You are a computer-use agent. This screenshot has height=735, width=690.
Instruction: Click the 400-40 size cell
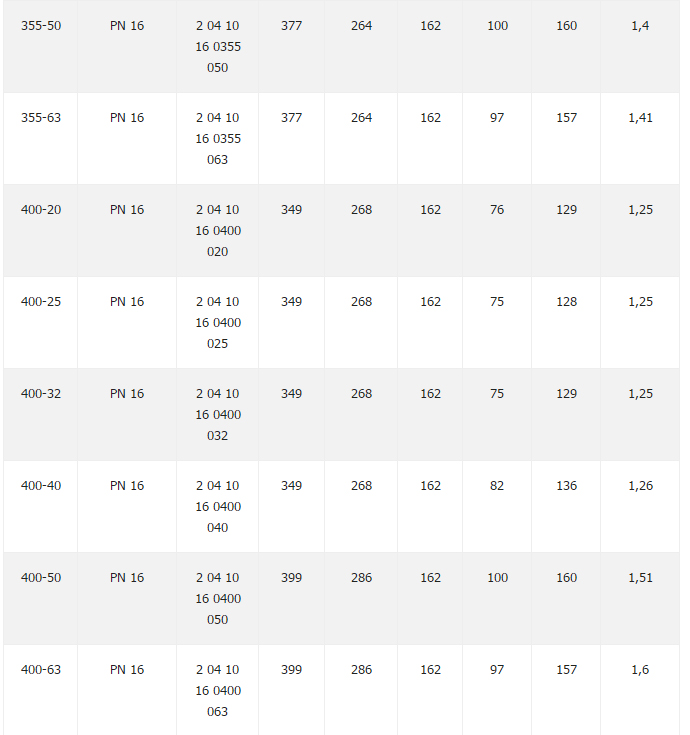pos(41,486)
